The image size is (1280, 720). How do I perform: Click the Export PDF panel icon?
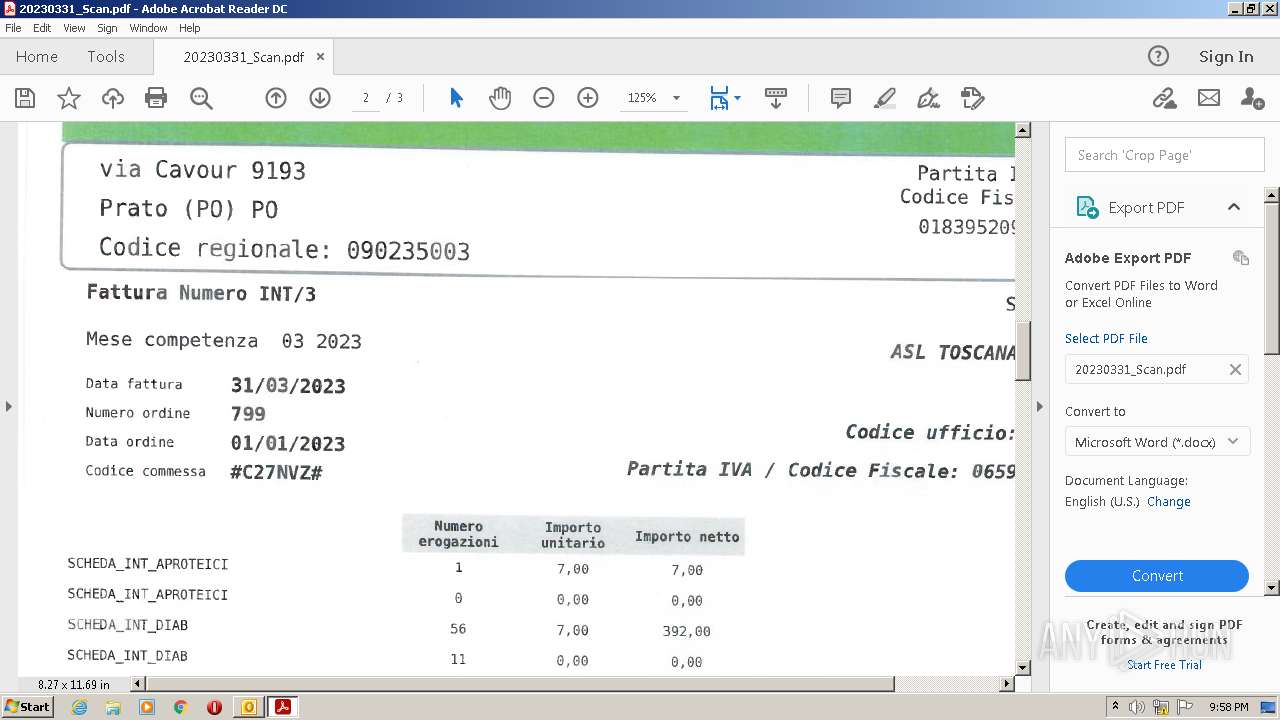point(1087,207)
